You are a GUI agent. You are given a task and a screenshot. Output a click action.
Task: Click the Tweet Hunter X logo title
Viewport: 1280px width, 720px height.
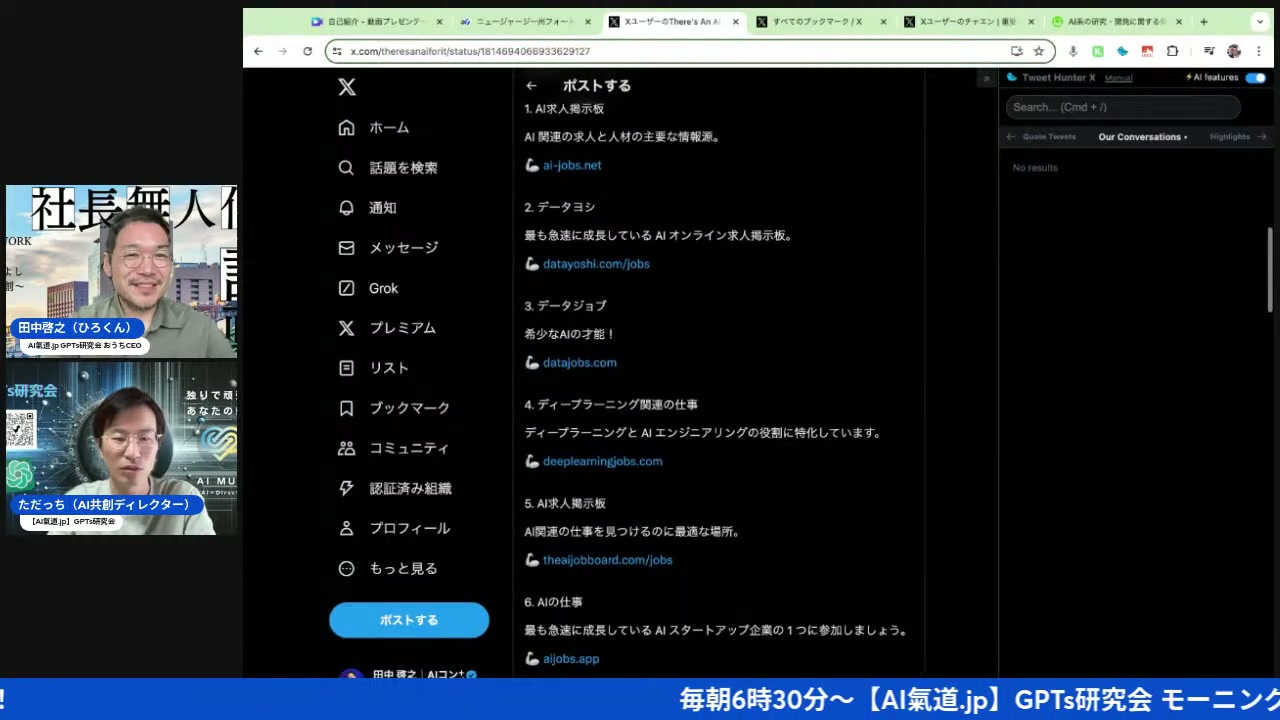pyautogui.click(x=1051, y=77)
